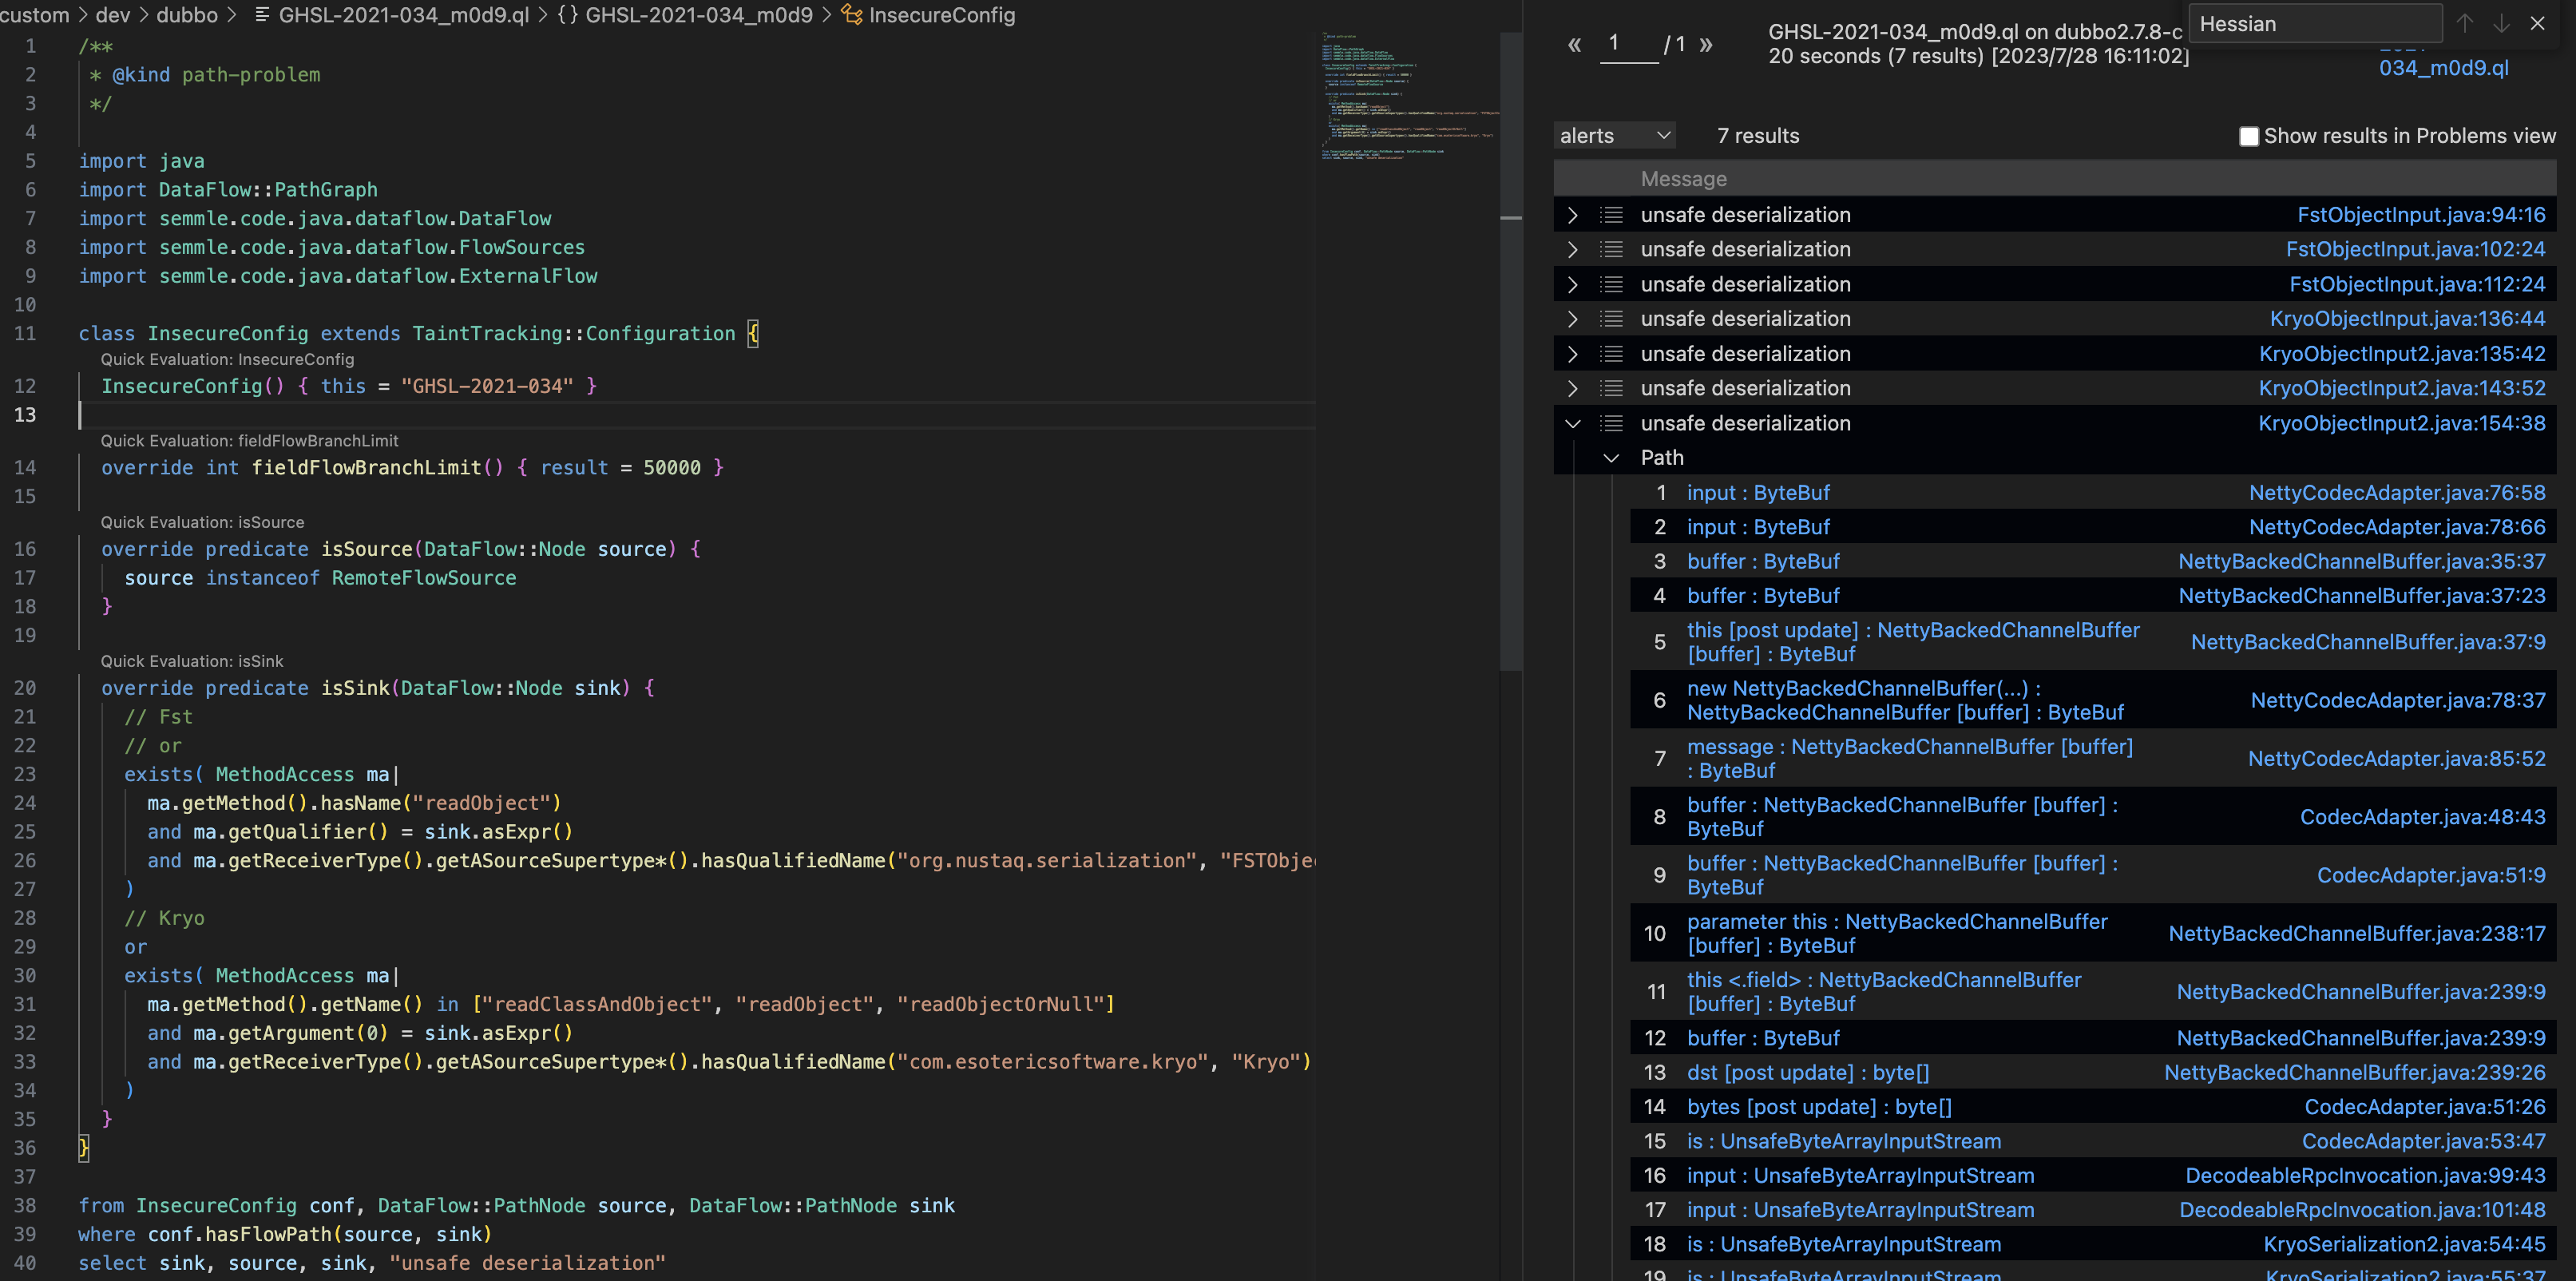The height and width of the screenshot is (1281, 2576).
Task: Show path list icon for KryoObjectInput.java:136:44
Action: tap(1611, 319)
